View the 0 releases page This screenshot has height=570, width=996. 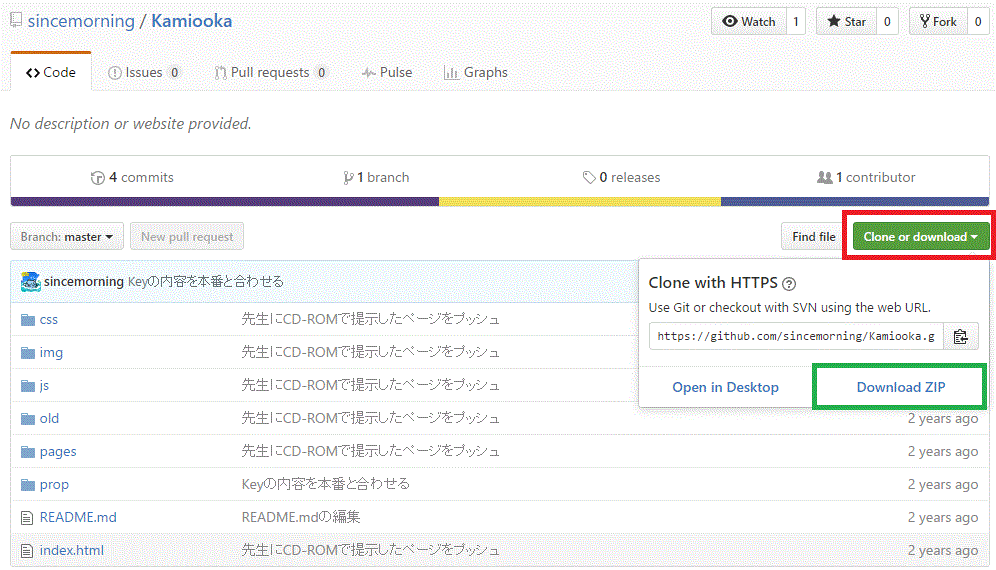pyautogui.click(x=621, y=177)
